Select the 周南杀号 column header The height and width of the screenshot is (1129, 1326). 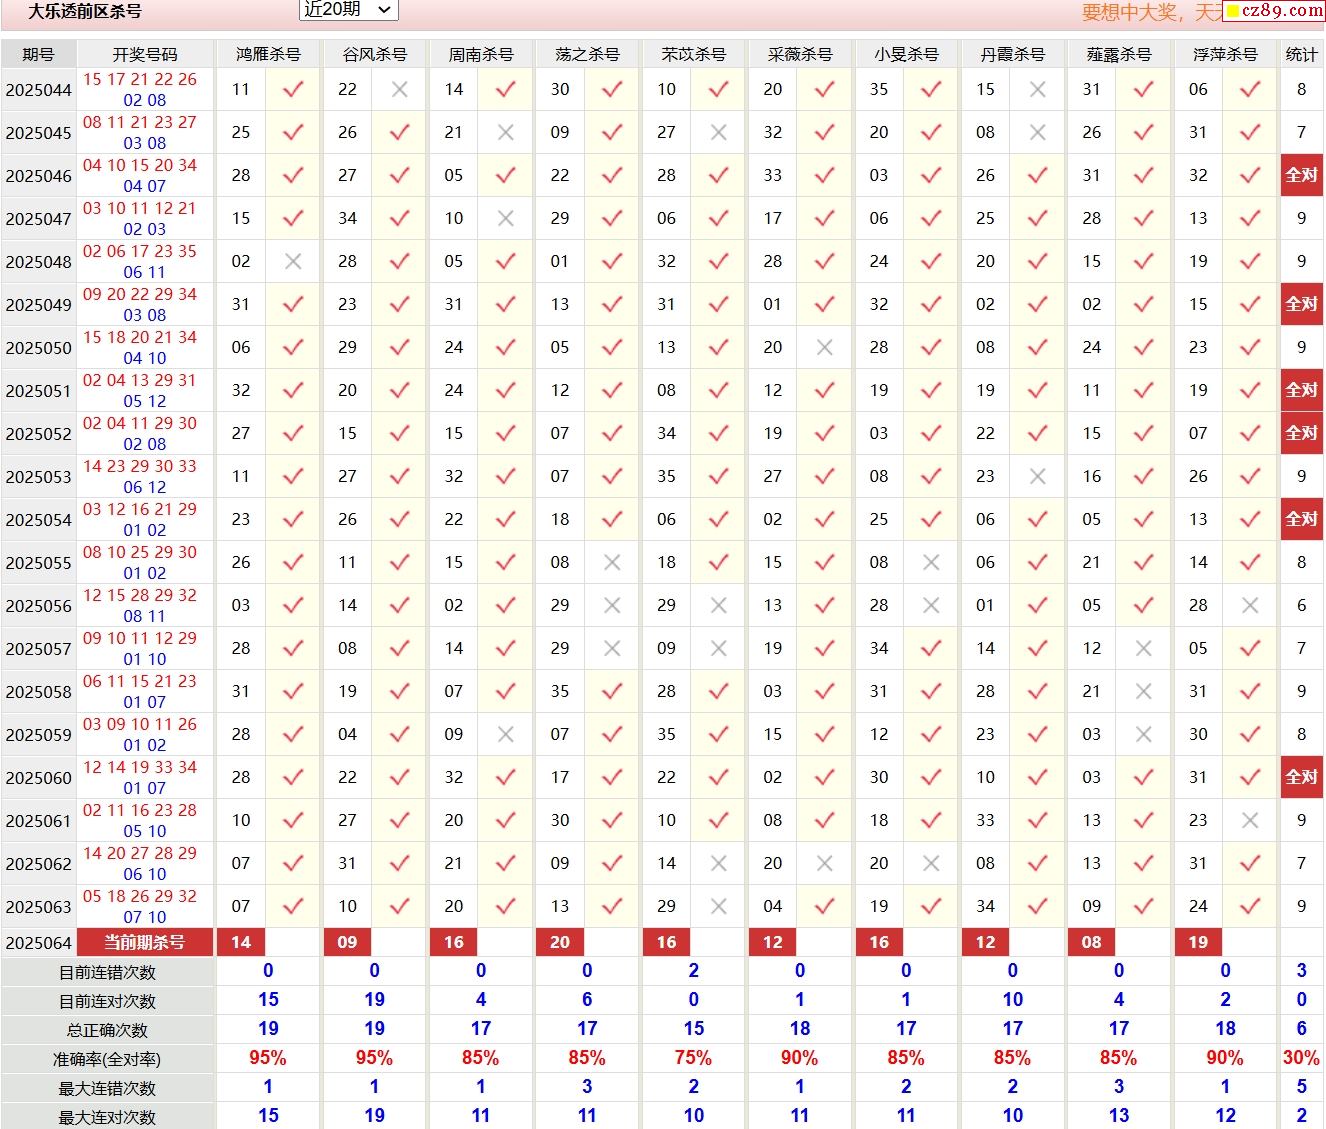click(x=481, y=54)
